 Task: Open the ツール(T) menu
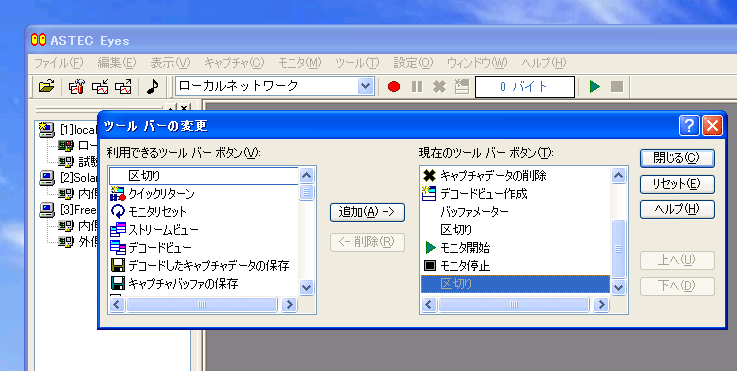357,63
